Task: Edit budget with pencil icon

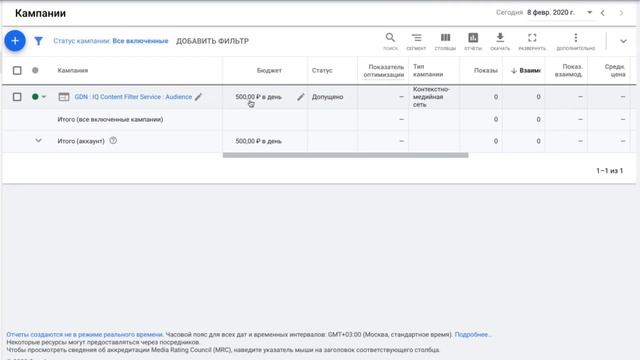Action: (301, 97)
